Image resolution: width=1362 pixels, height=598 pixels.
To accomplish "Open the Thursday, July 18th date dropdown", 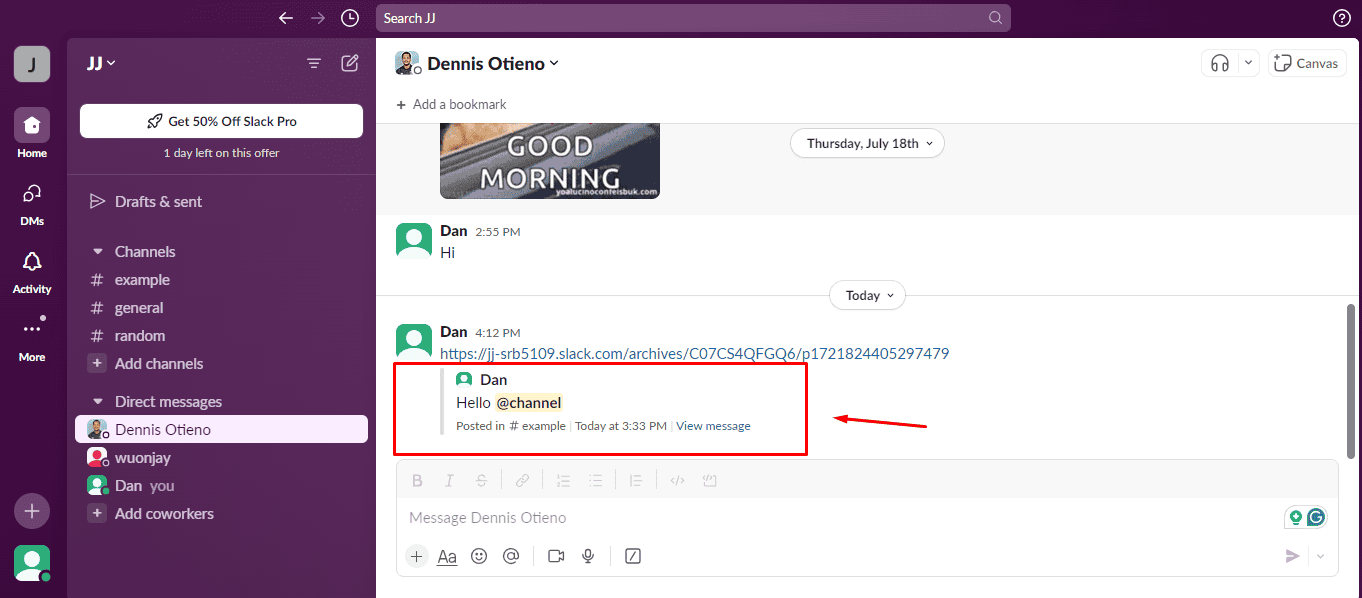I will pos(867,143).
